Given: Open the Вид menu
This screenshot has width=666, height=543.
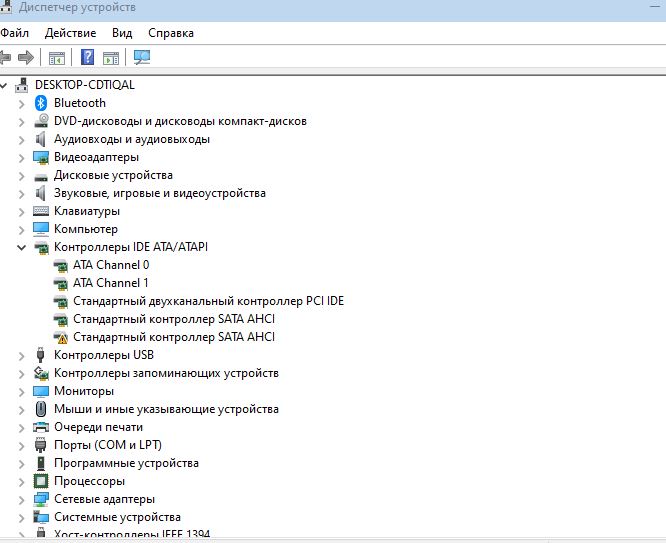Looking at the screenshot, I should click(122, 33).
